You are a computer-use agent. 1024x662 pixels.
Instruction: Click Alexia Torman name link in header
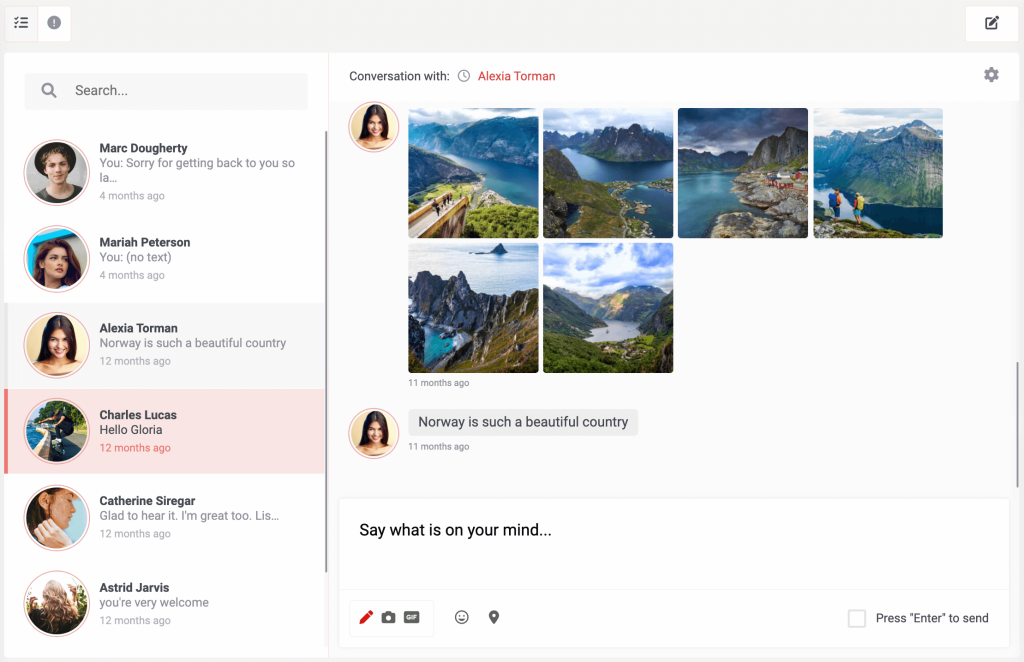pos(517,76)
